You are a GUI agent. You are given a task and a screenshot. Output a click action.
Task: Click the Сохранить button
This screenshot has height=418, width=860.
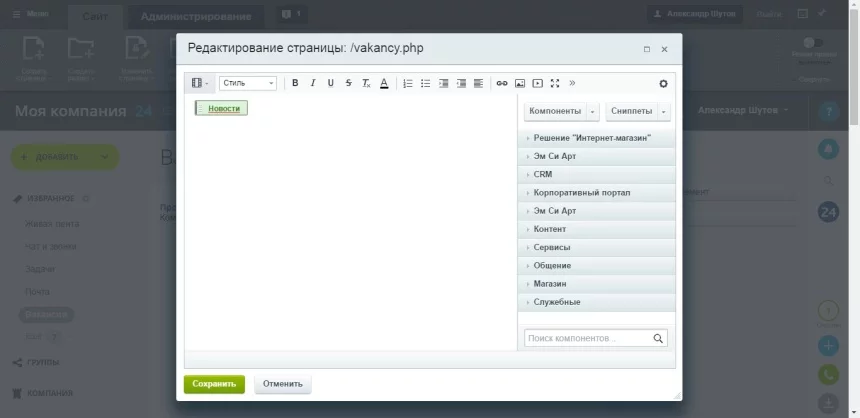click(x=214, y=384)
